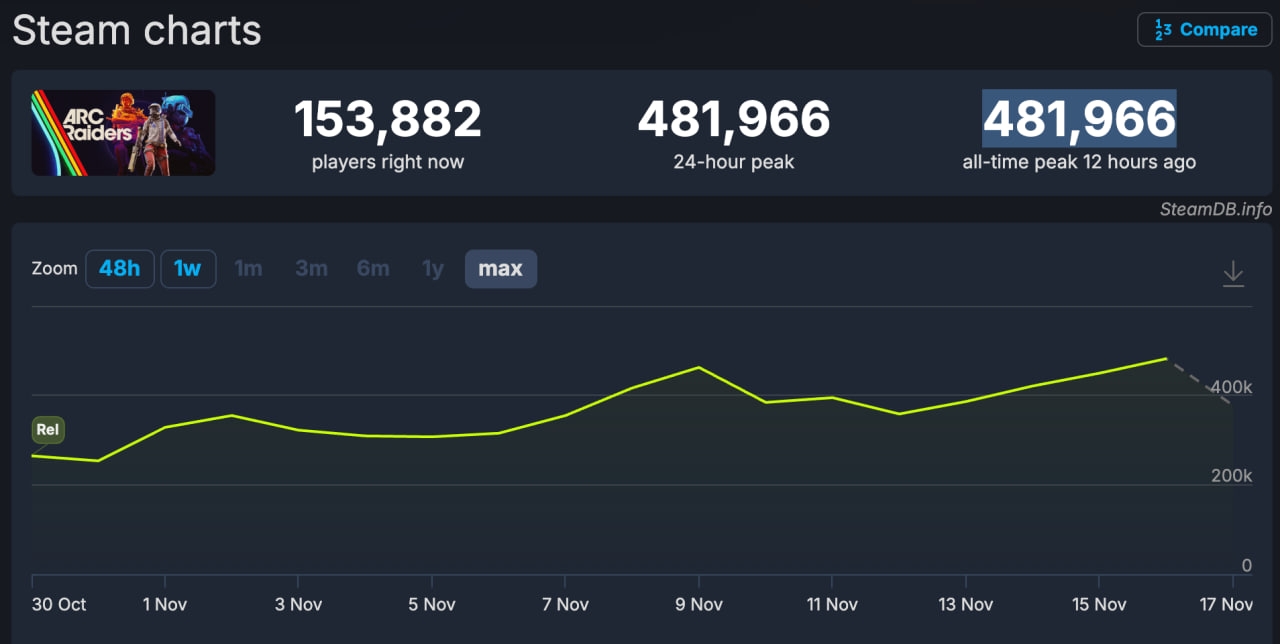1280x644 pixels.
Task: Choose the 1y zoom option
Action: pyautogui.click(x=433, y=269)
